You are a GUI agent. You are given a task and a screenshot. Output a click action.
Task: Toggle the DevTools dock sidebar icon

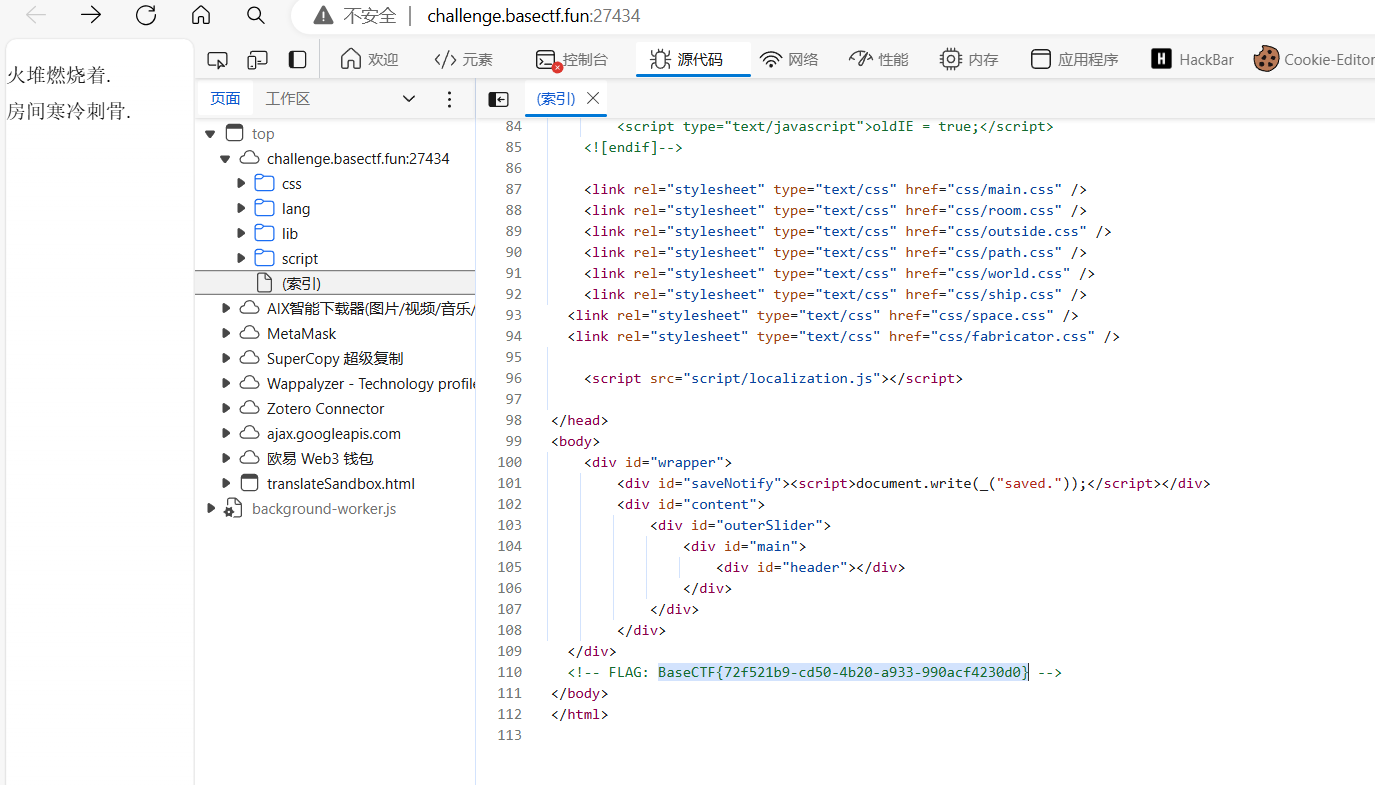point(297,60)
